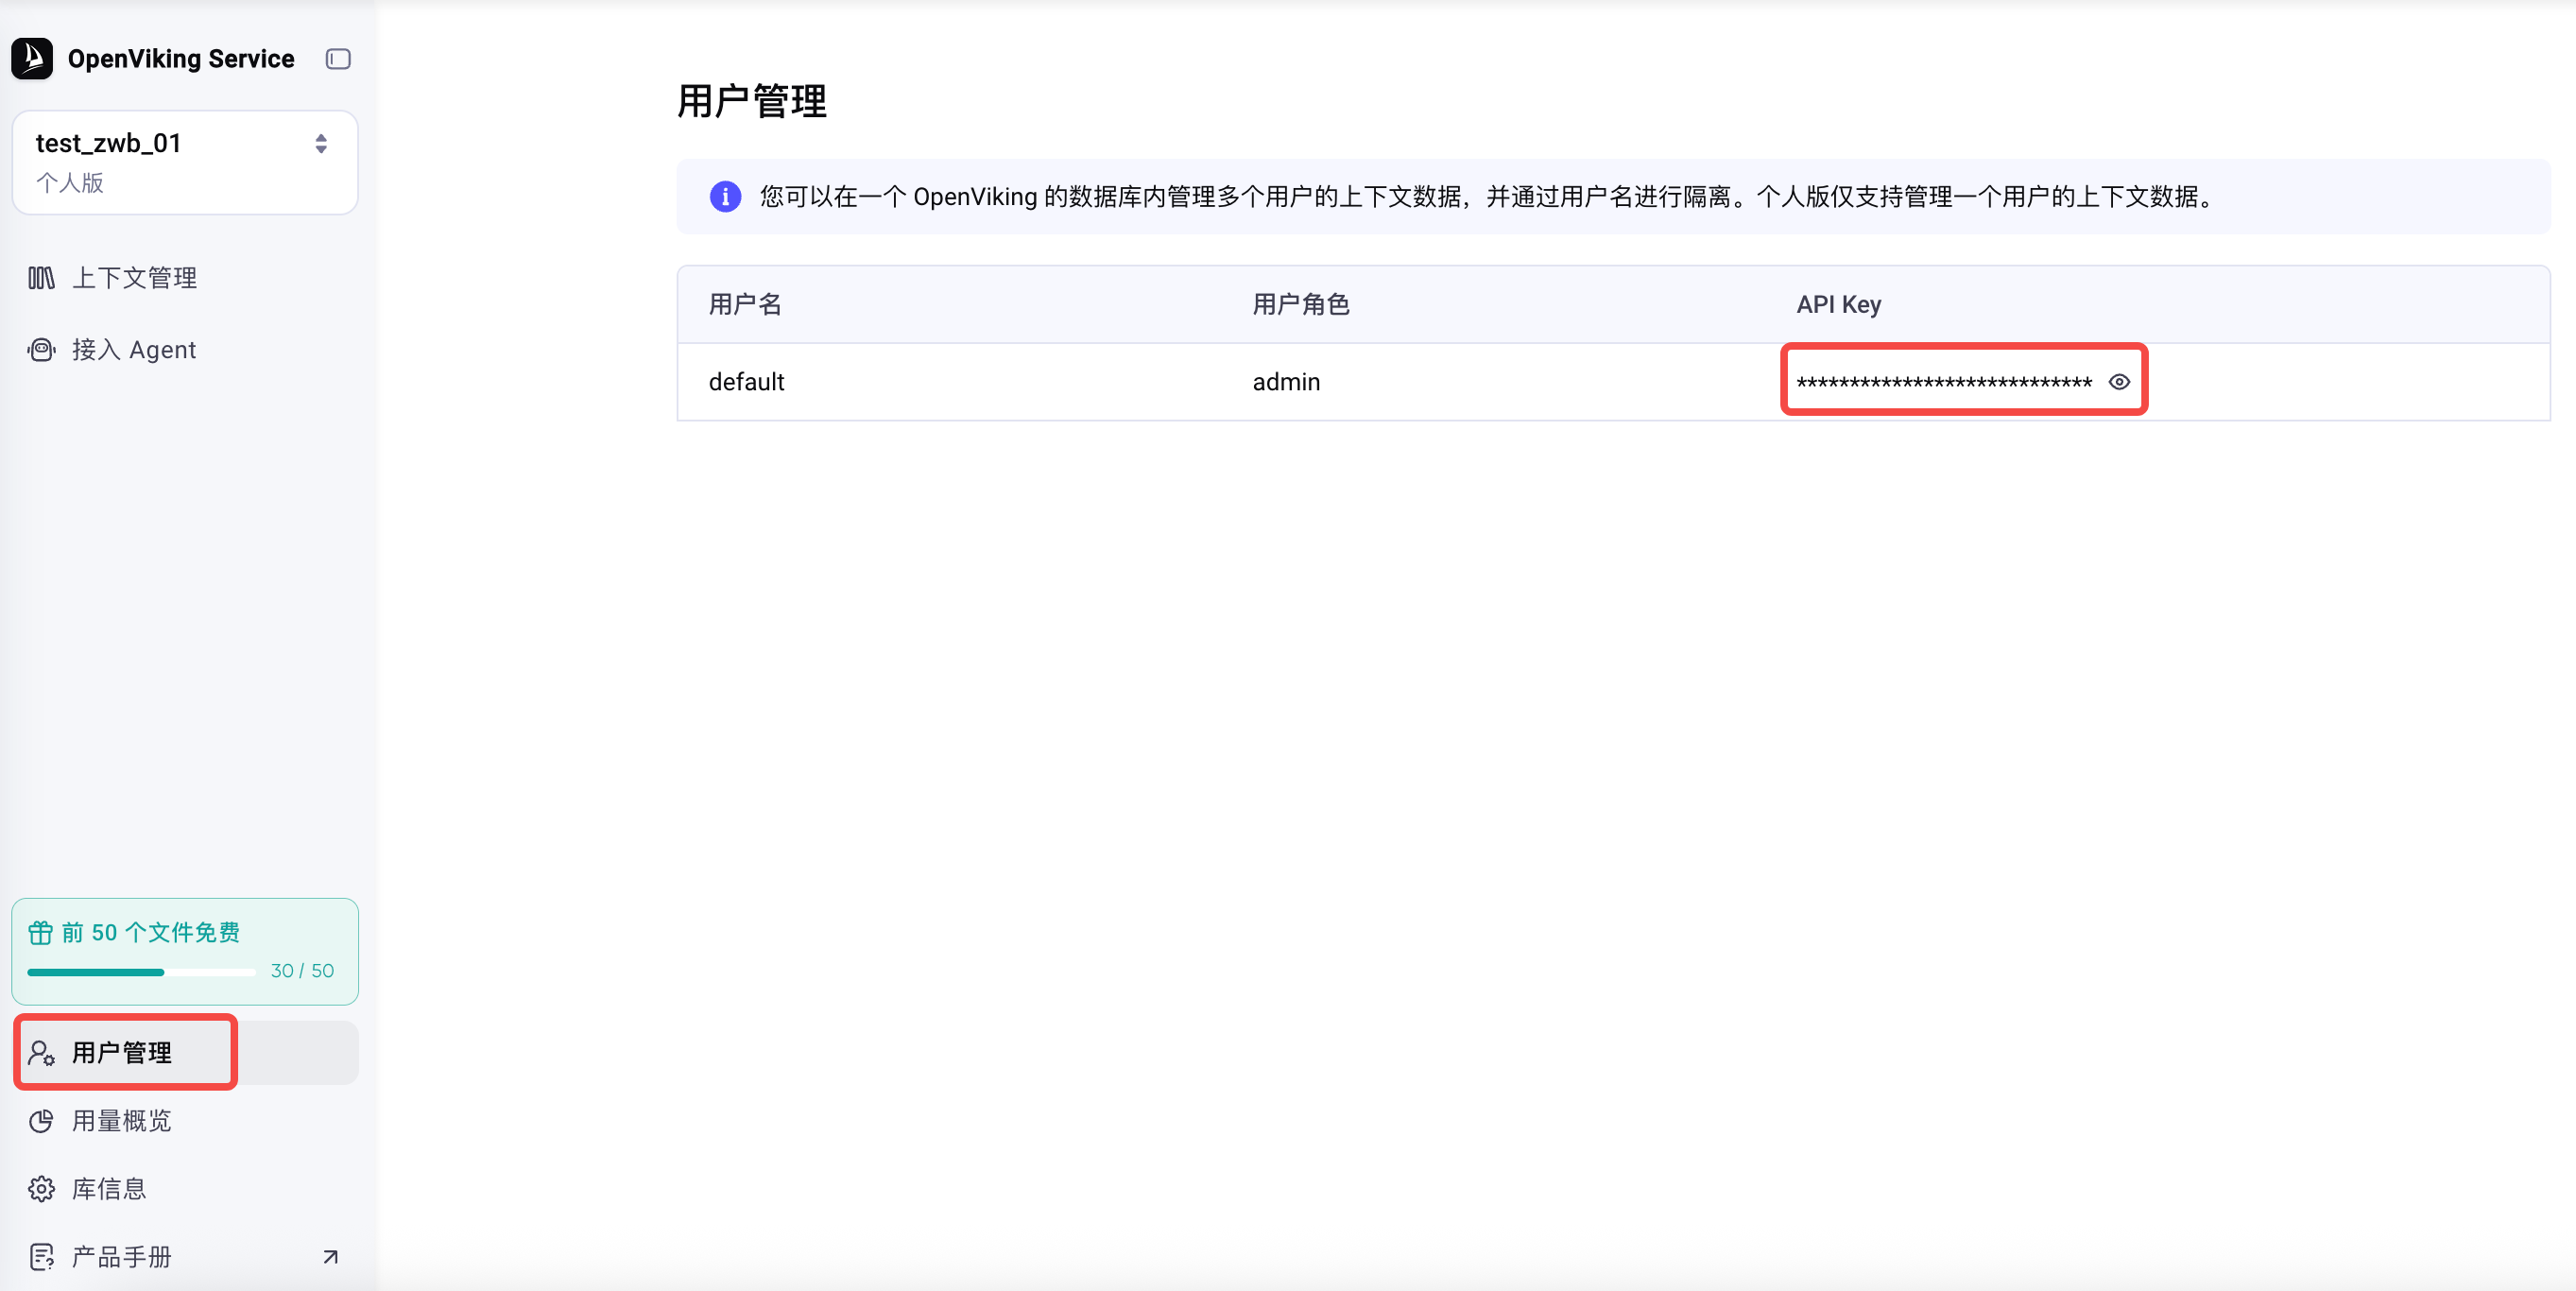Click the 用户管理 page heading

pos(752,101)
